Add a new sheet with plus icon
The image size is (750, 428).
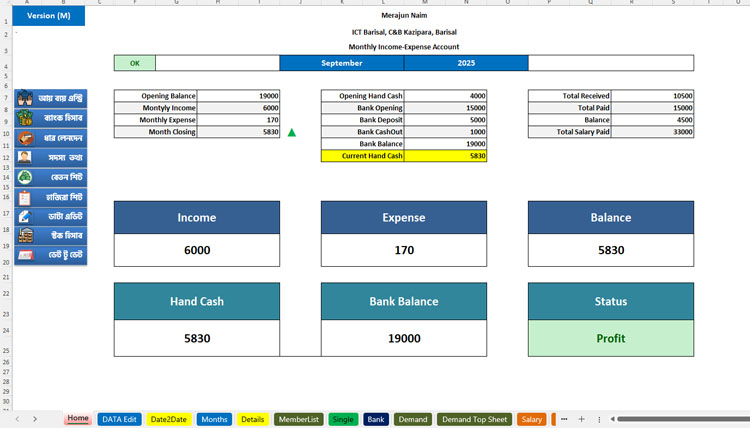582,419
